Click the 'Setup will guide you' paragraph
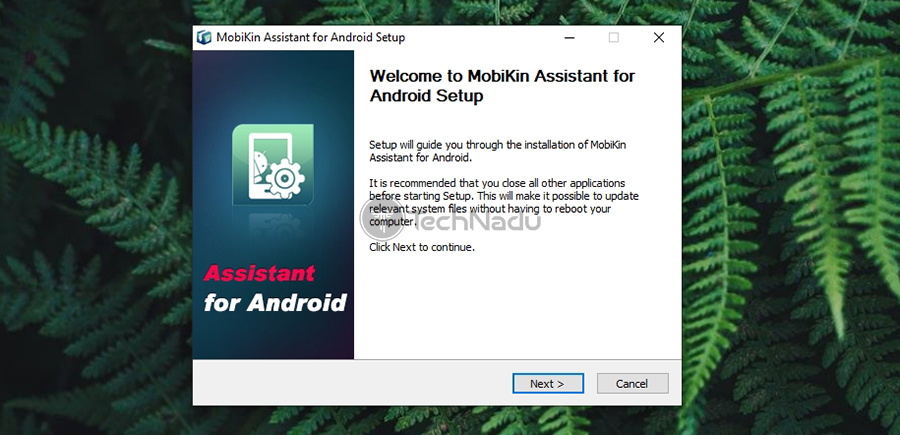The height and width of the screenshot is (435, 900). click(x=498, y=151)
